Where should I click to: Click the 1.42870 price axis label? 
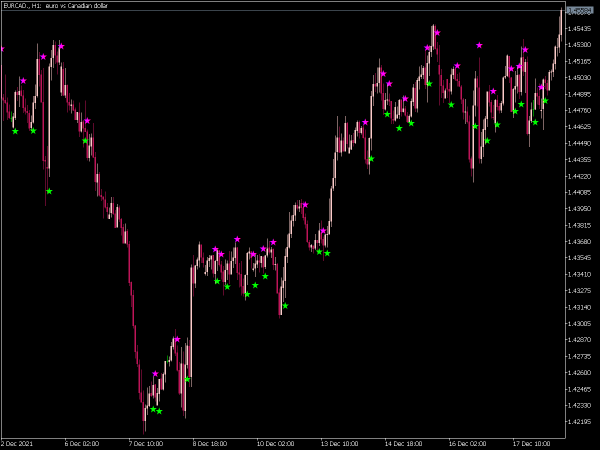pyautogui.click(x=580, y=340)
